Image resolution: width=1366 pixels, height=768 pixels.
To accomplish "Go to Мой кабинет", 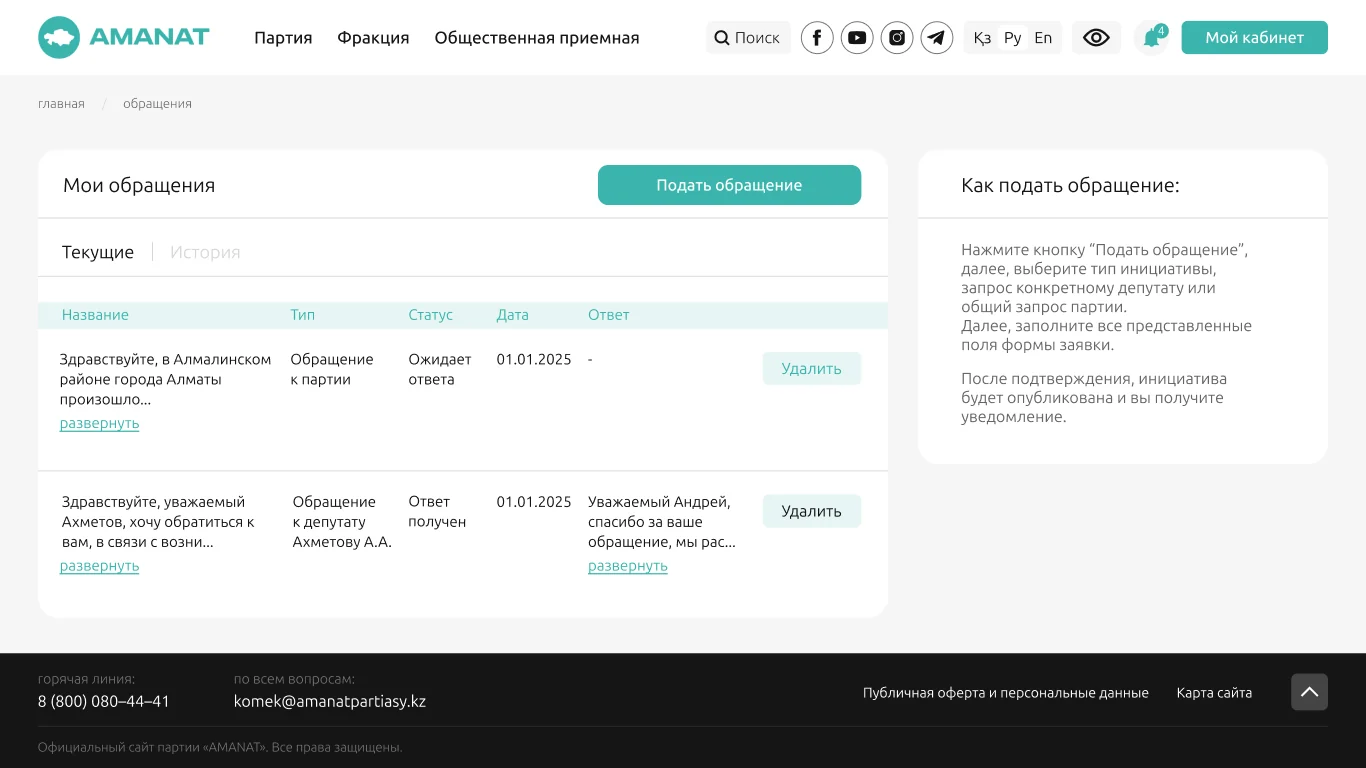I will pyautogui.click(x=1254, y=38).
